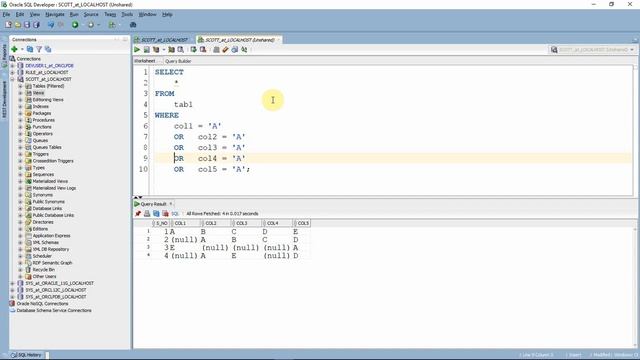640x360 pixels.
Task: Commit changes via worksheet toolbar
Action: click(x=193, y=50)
